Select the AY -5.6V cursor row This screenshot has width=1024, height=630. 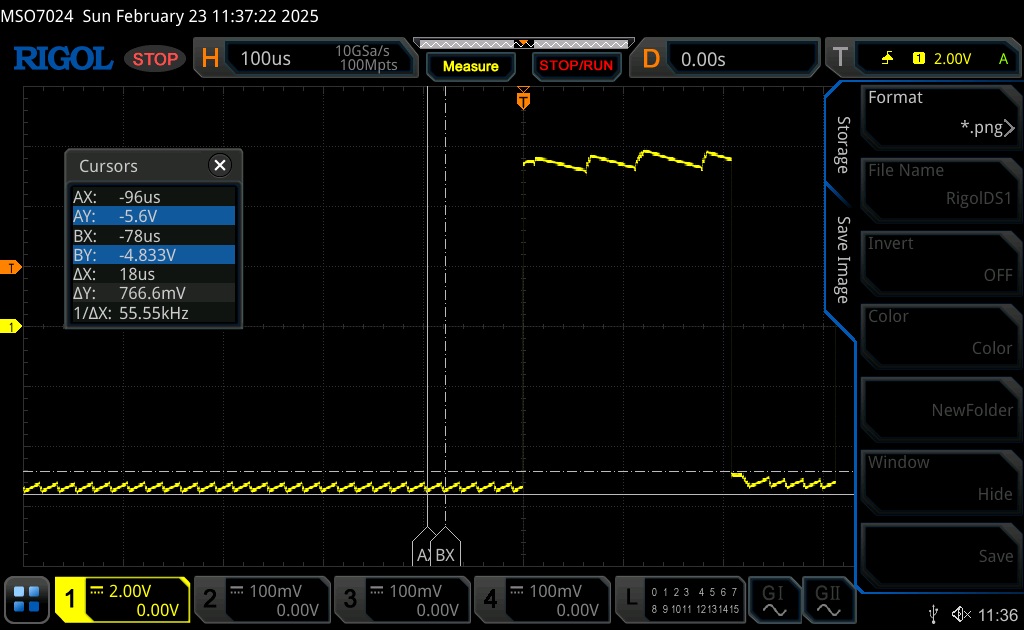coord(153,216)
